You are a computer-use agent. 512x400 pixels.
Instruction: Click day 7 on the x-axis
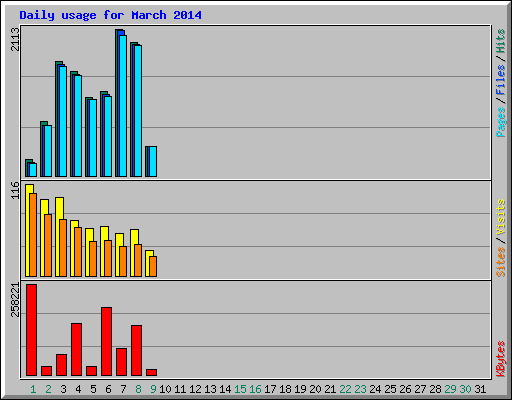point(123,389)
